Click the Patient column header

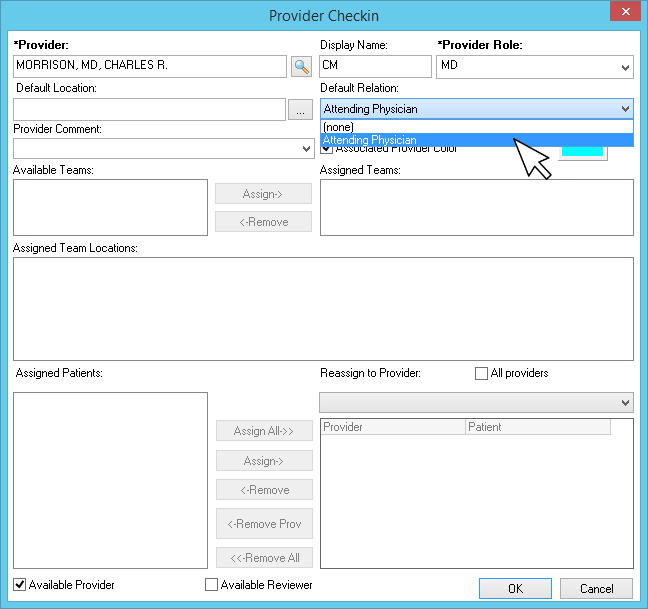point(537,427)
